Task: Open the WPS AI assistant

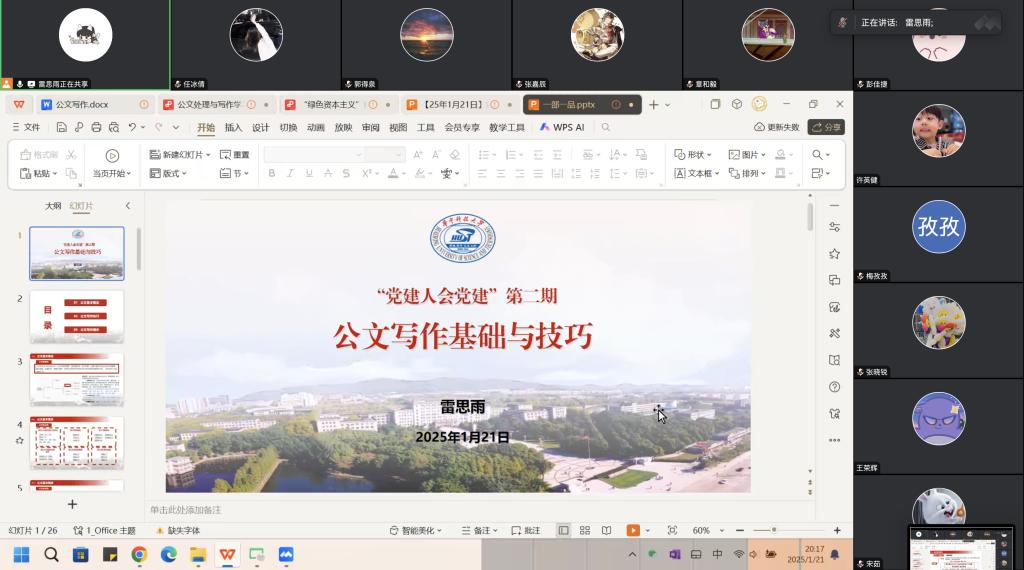Action: click(562, 127)
